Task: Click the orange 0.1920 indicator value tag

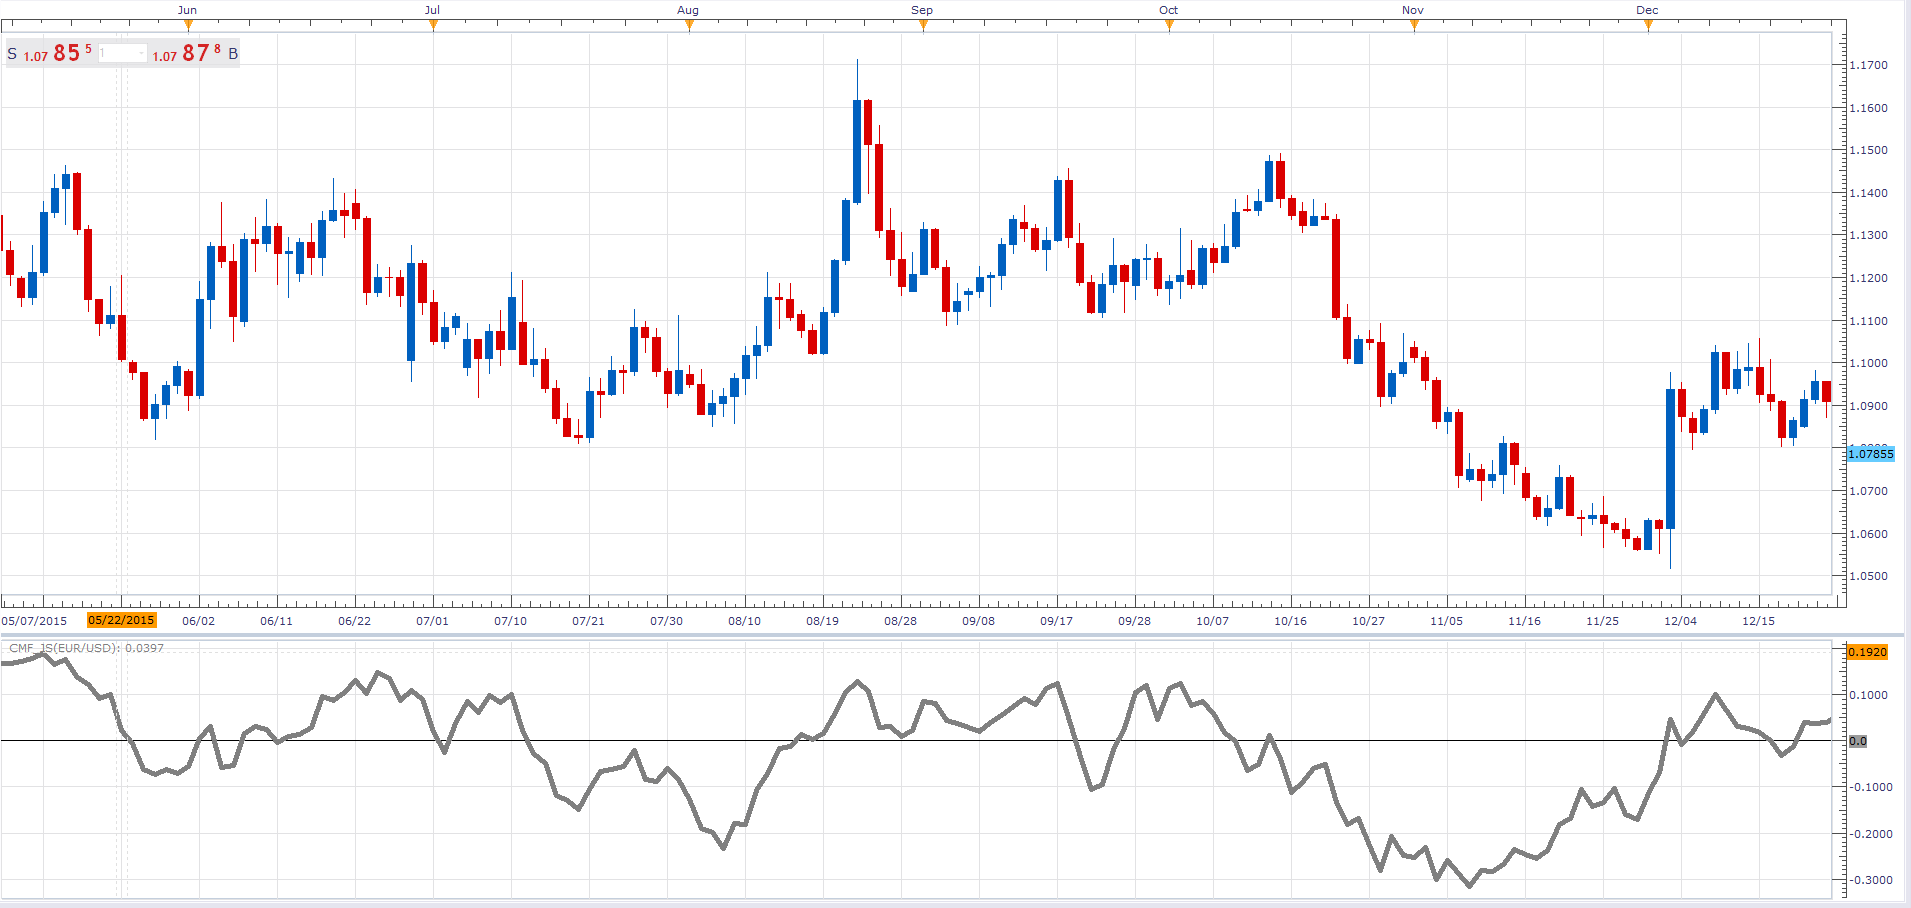Action: point(1867,652)
